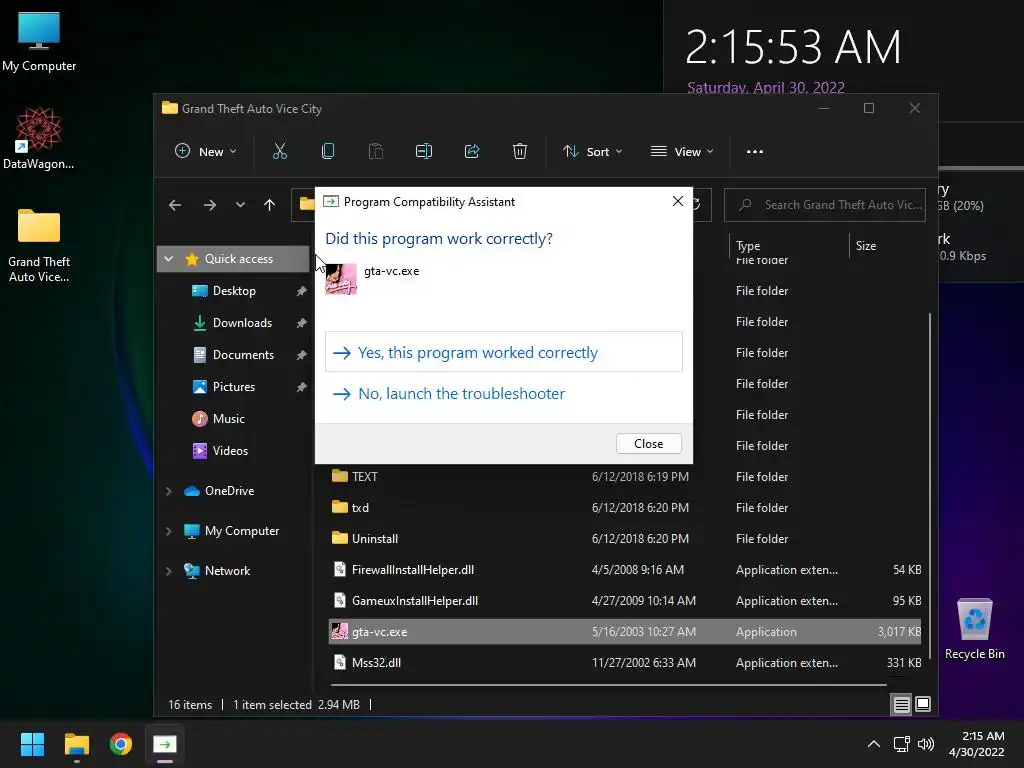Click the Share icon in toolbar
The height and width of the screenshot is (768, 1024).
(472, 152)
